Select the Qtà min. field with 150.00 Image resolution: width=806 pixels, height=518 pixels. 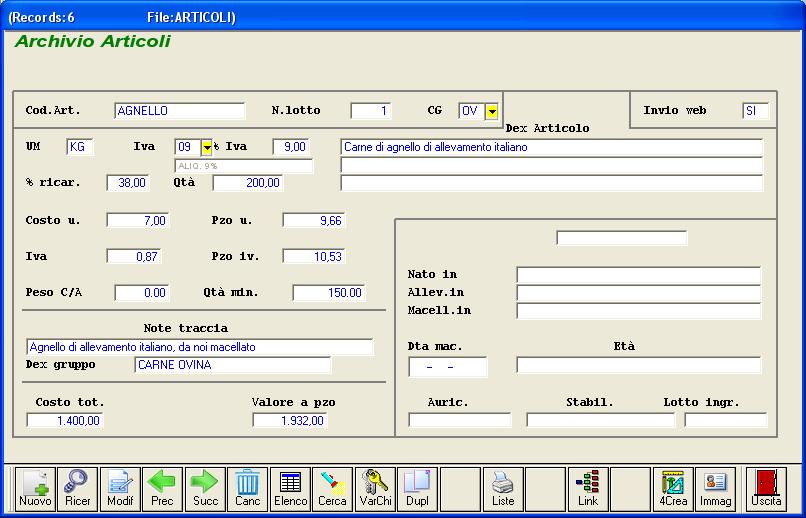tap(329, 293)
